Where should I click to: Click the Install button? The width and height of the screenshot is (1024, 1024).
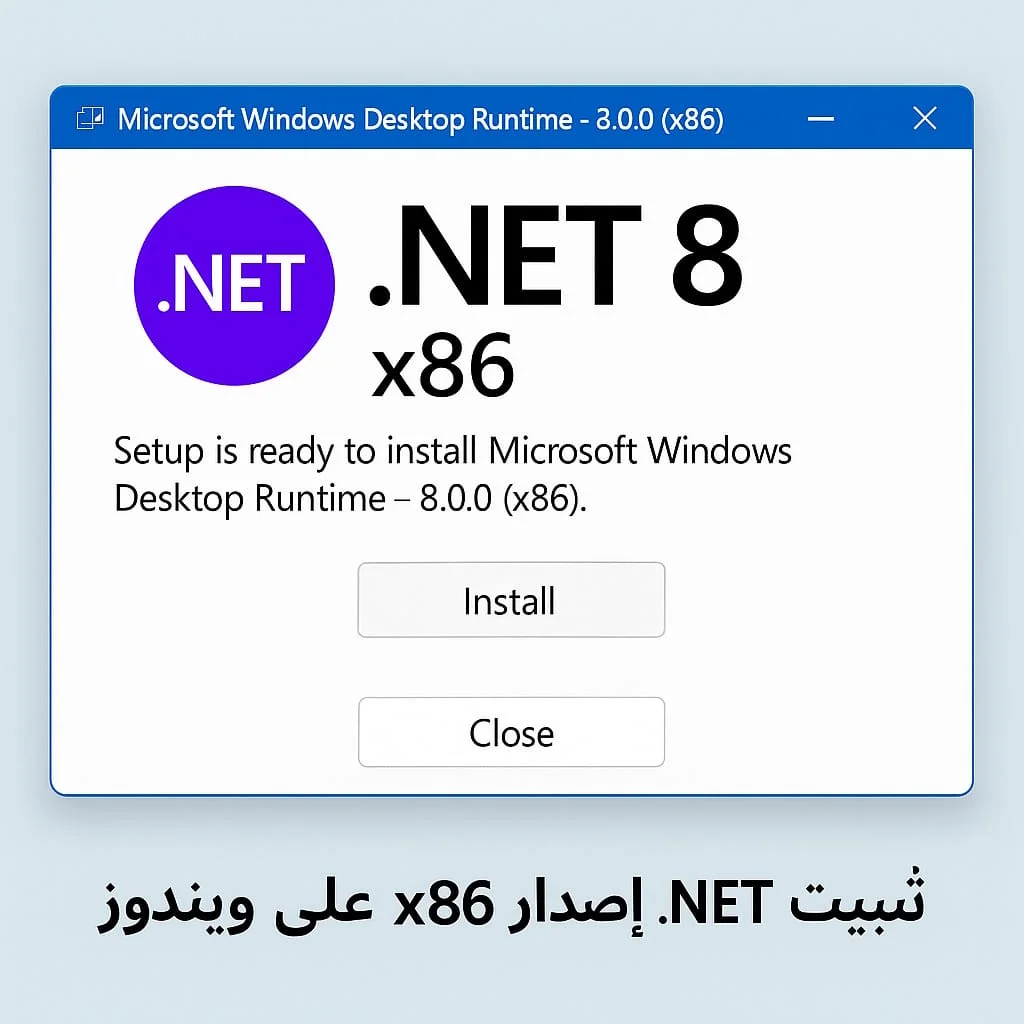(x=511, y=600)
